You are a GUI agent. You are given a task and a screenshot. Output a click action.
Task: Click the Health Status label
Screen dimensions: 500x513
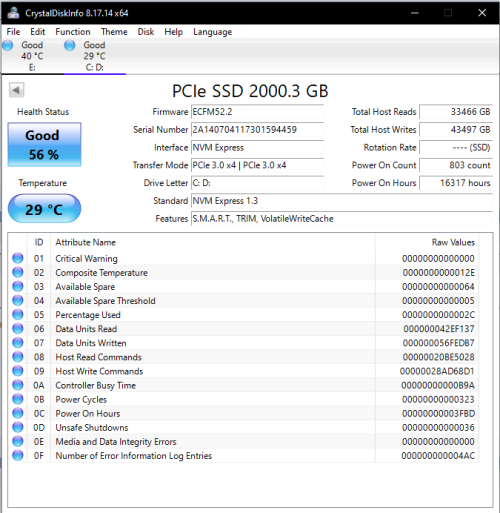point(43,112)
